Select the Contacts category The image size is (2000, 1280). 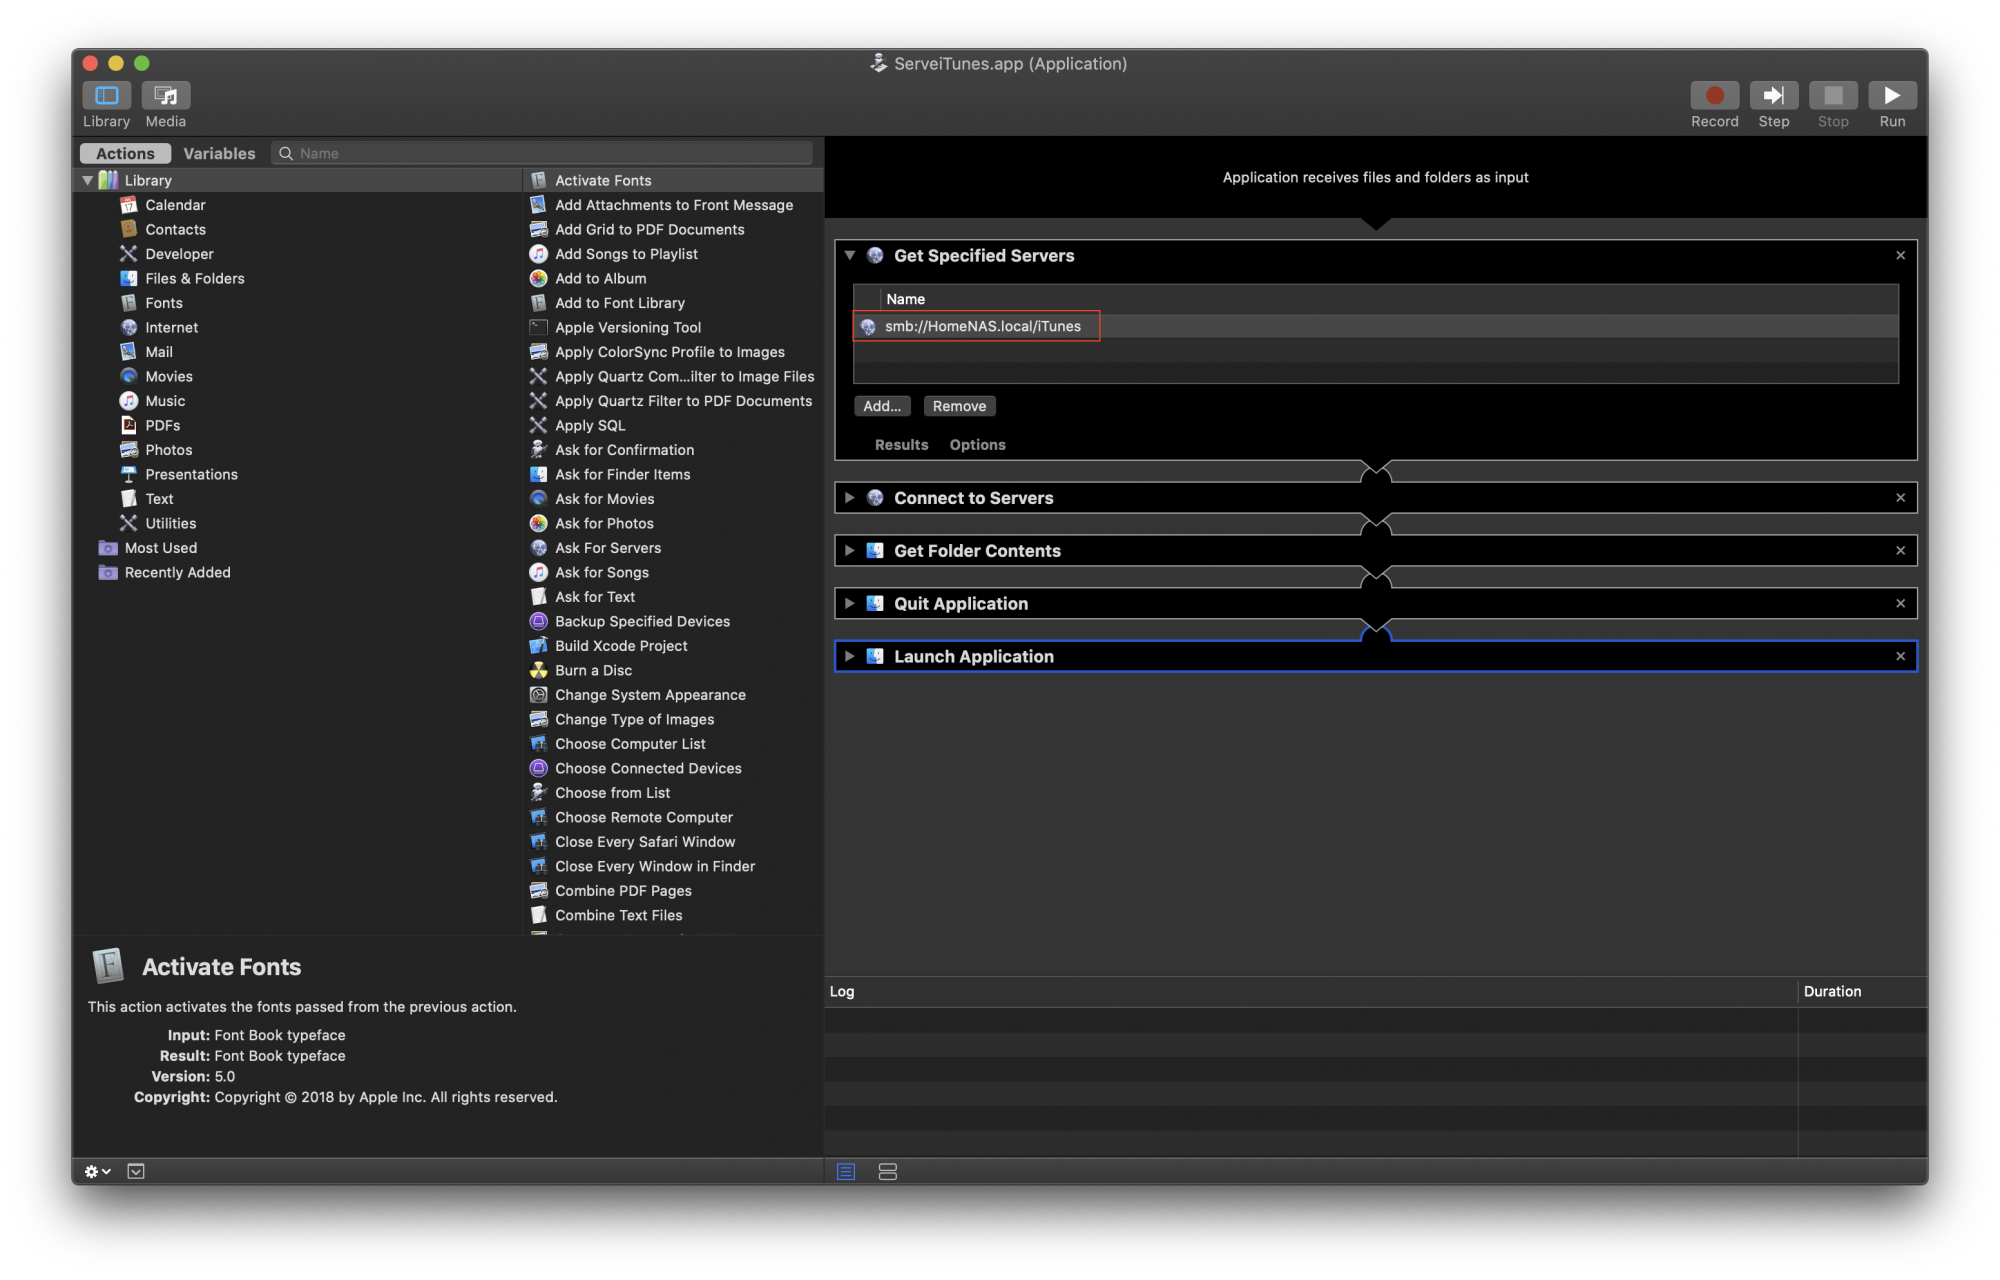175,229
